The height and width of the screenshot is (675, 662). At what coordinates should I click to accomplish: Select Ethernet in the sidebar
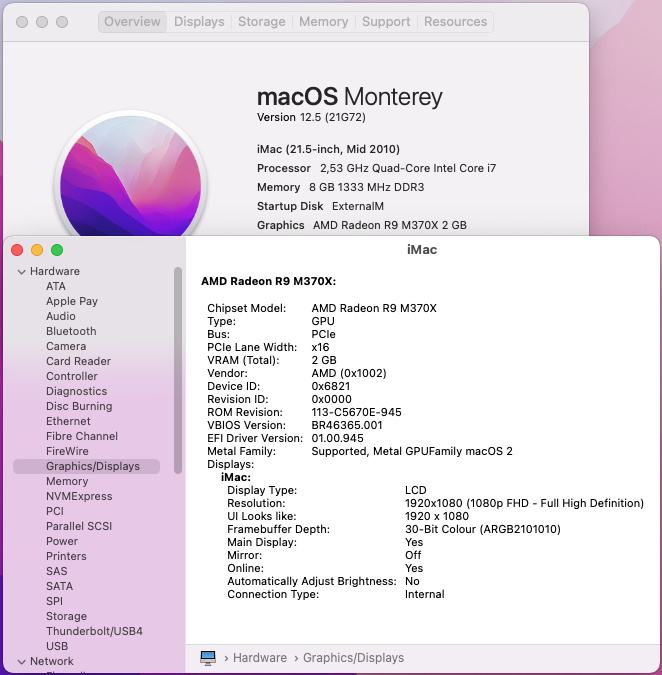point(68,421)
